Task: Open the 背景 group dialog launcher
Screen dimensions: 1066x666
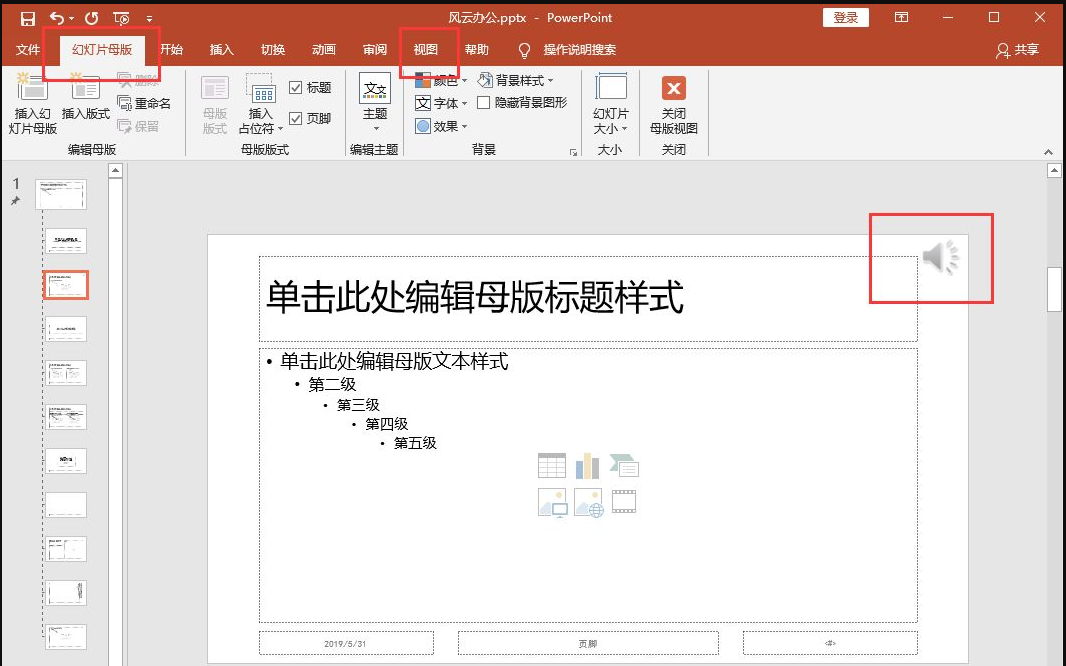Action: [573, 152]
